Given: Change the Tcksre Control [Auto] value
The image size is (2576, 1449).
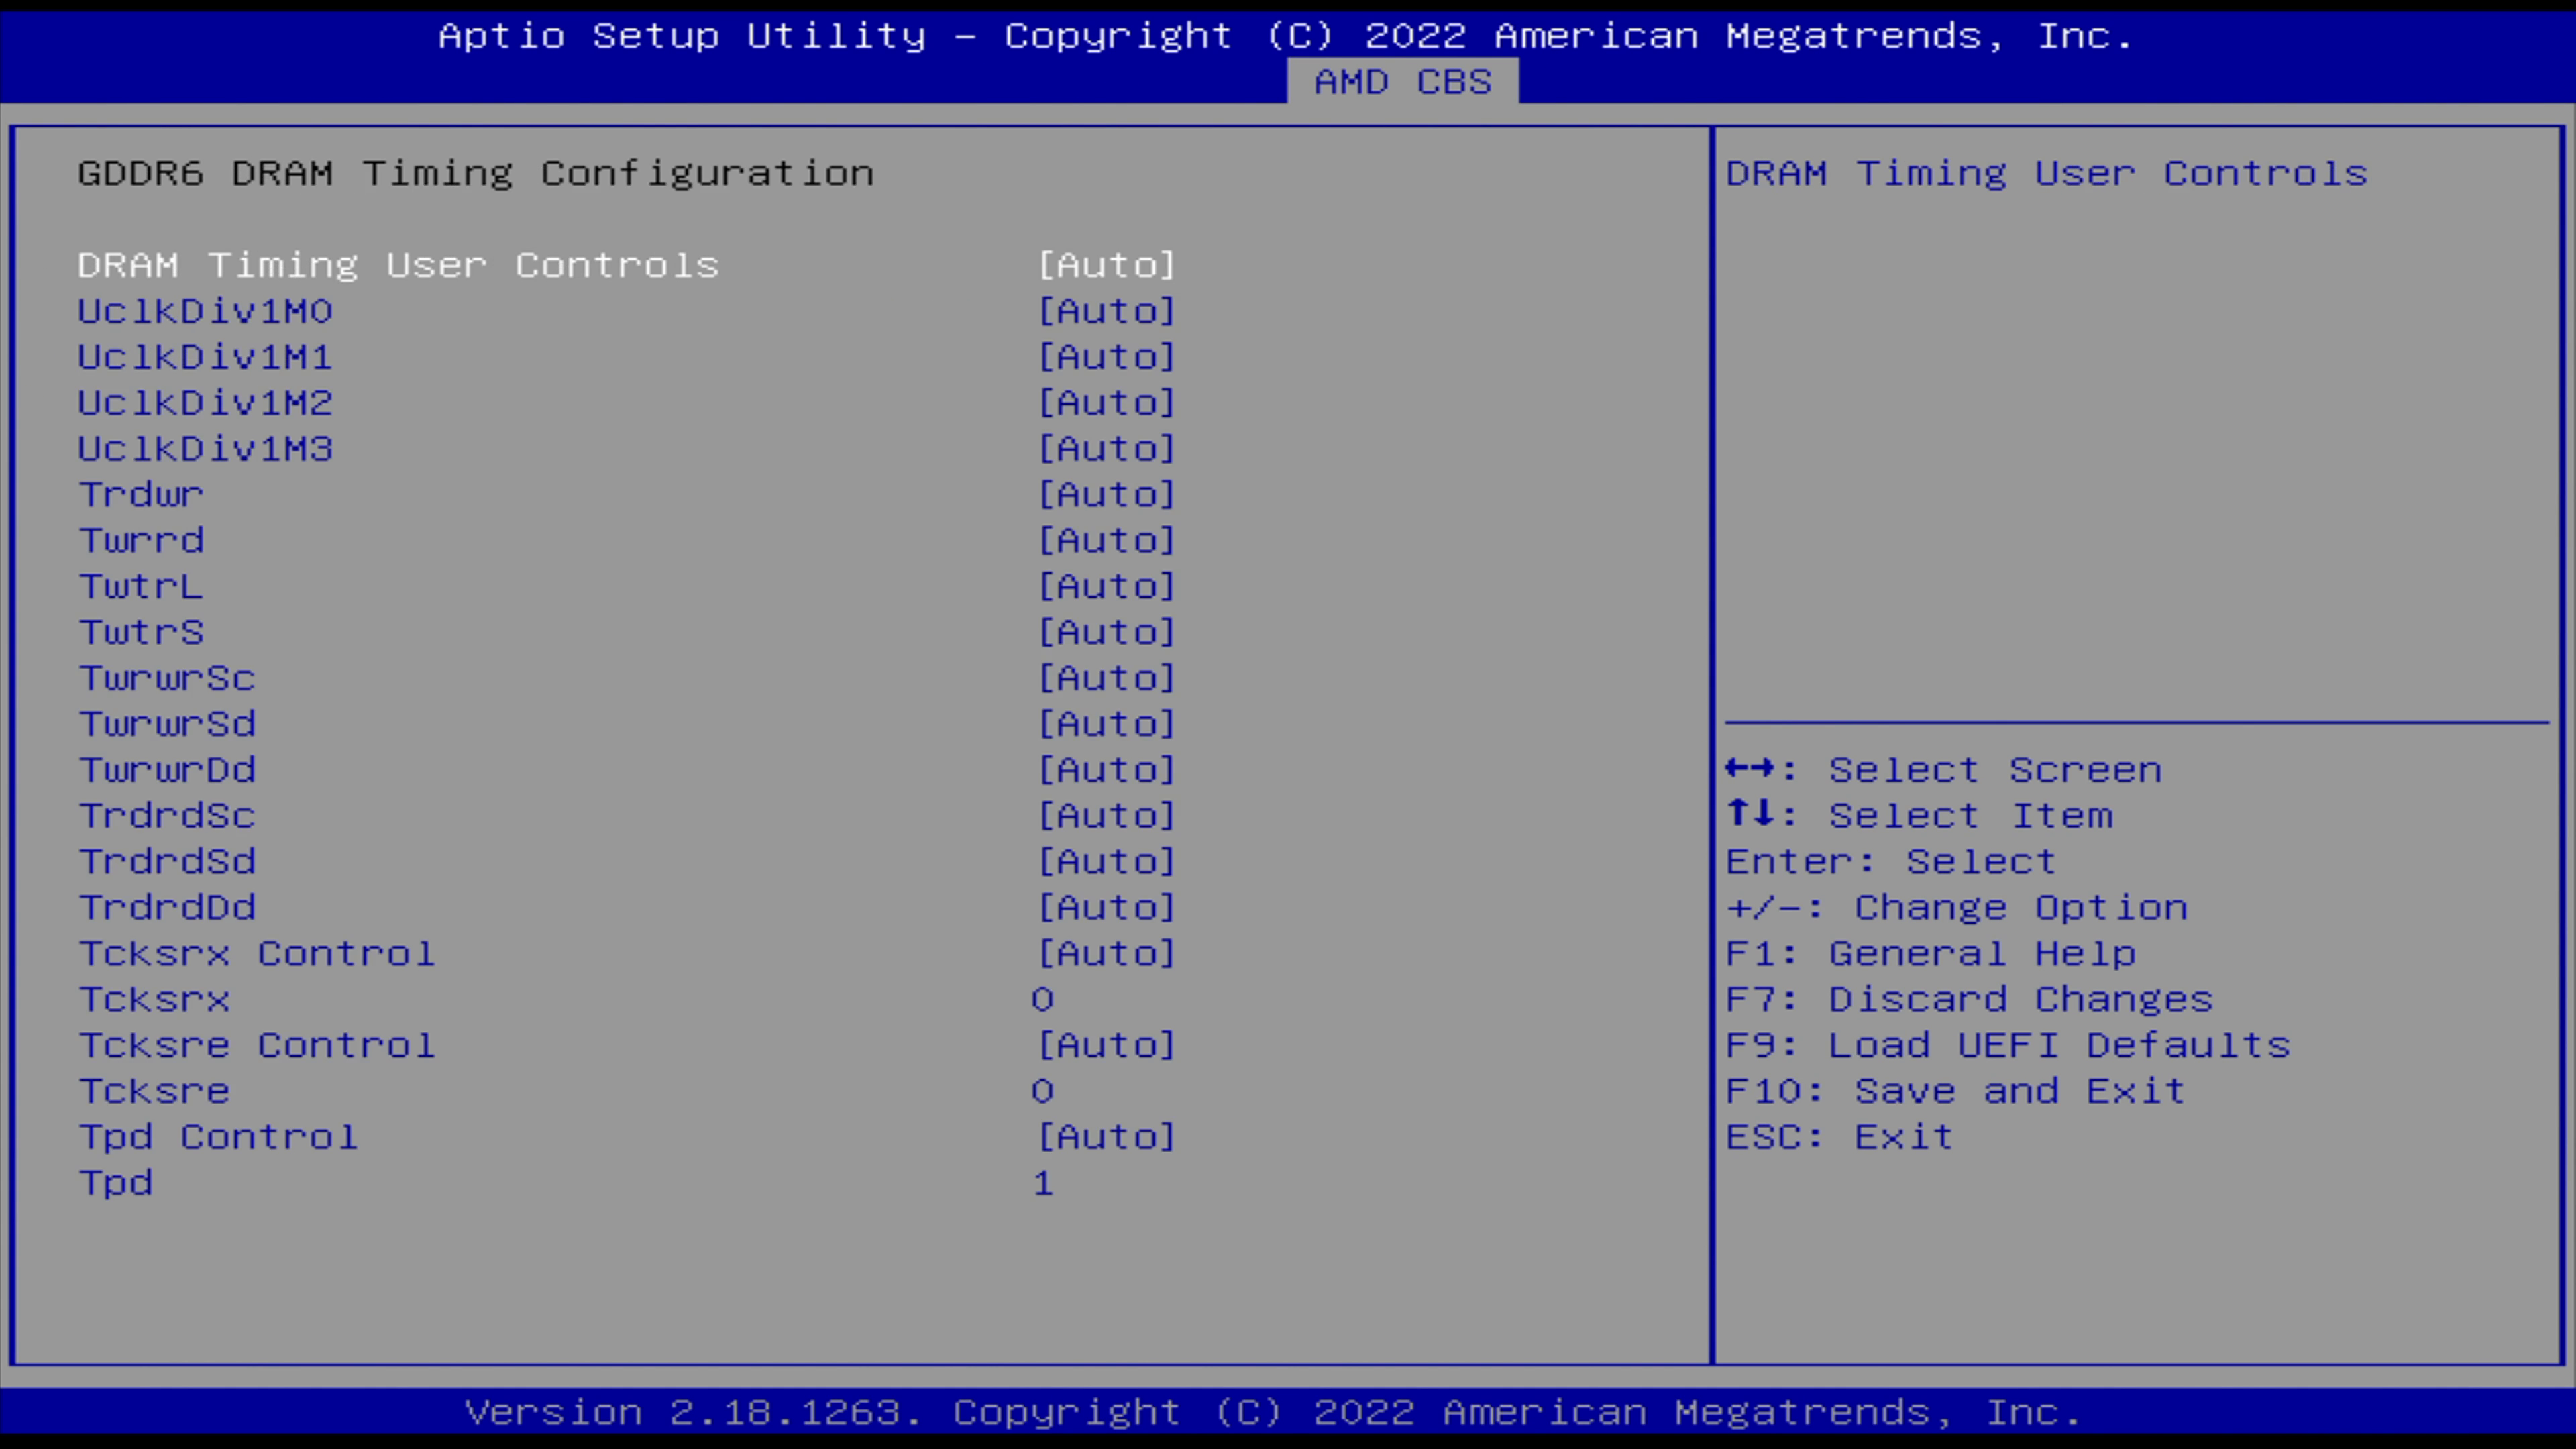Looking at the screenshot, I should coord(1106,1046).
